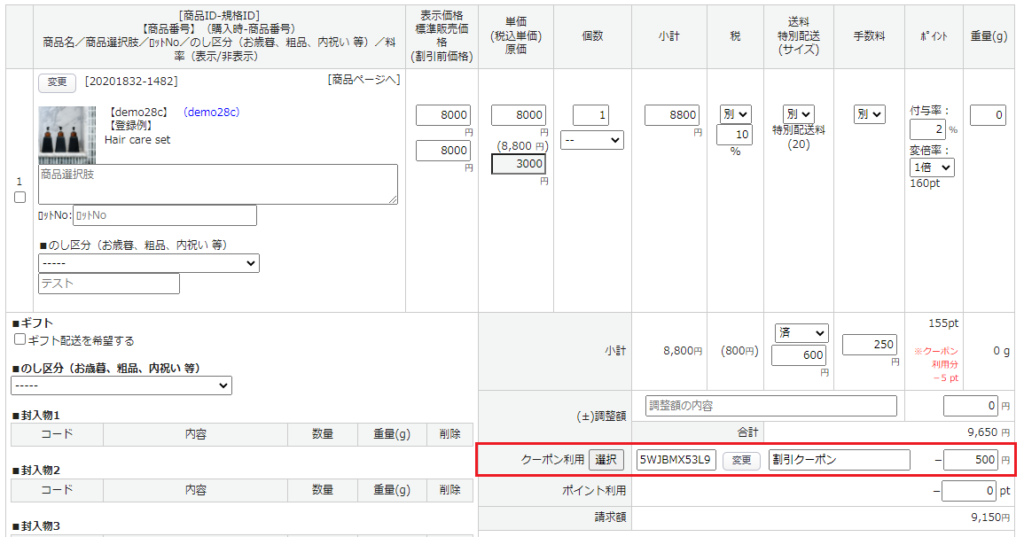This screenshot has height=537, width=1024.
Task: Click the Hair care set product thumbnail
Action: tap(67, 134)
